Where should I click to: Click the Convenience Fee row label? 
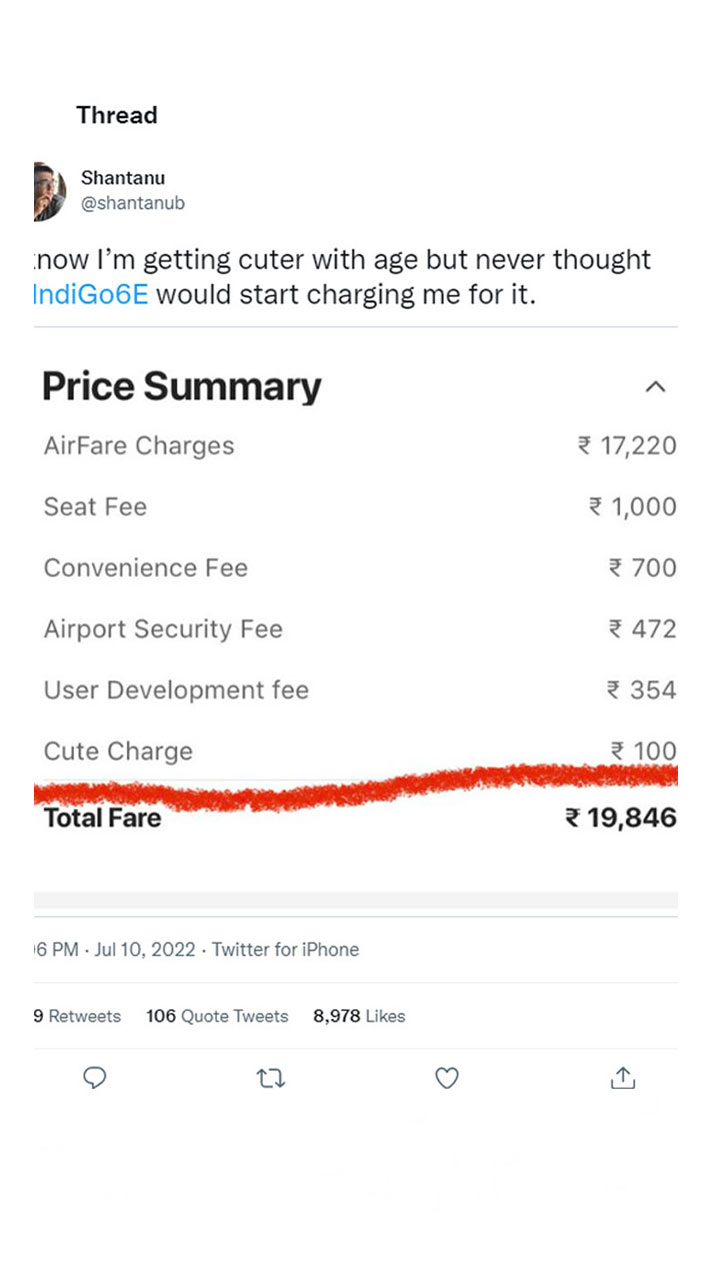click(146, 568)
